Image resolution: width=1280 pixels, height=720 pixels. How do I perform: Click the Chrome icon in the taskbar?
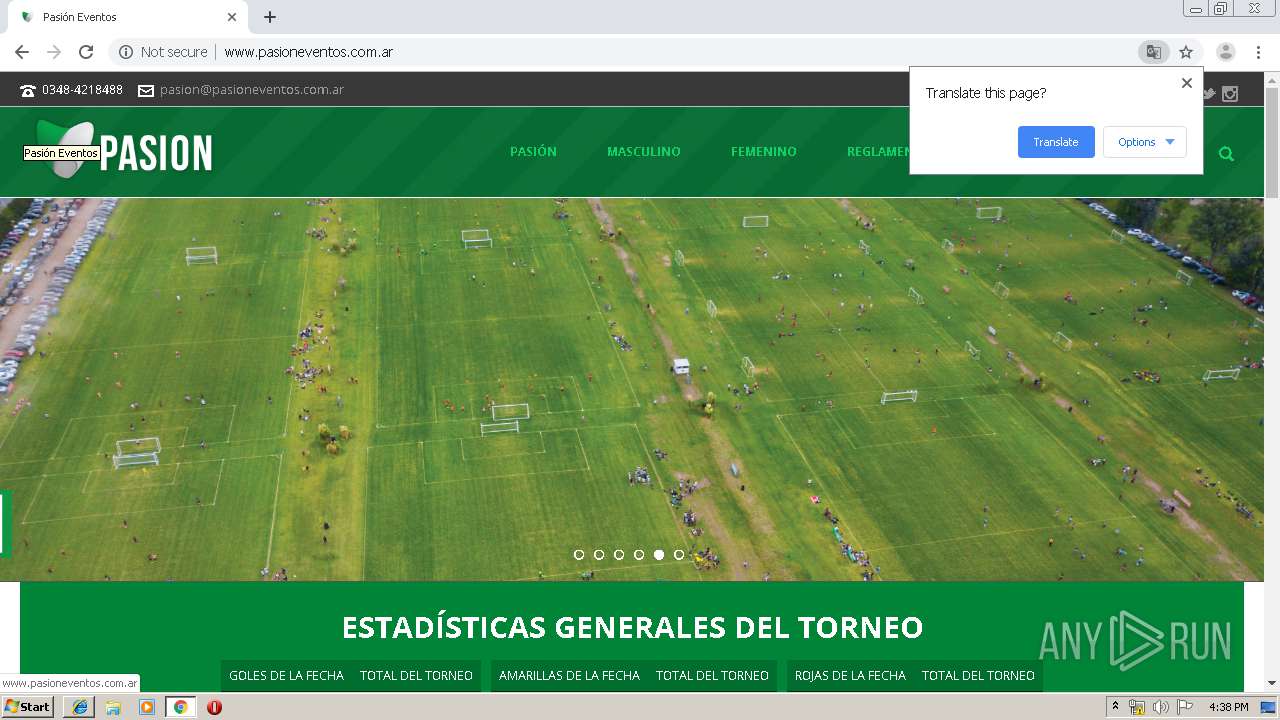181,707
